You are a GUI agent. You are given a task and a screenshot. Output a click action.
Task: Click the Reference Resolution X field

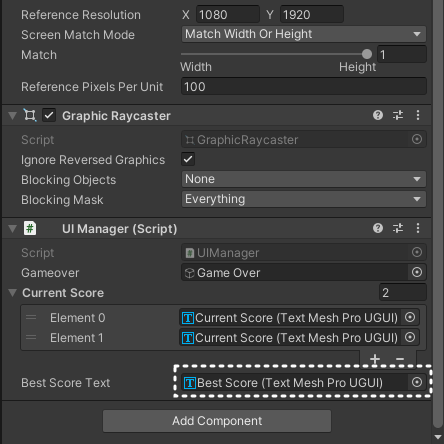[228, 14]
